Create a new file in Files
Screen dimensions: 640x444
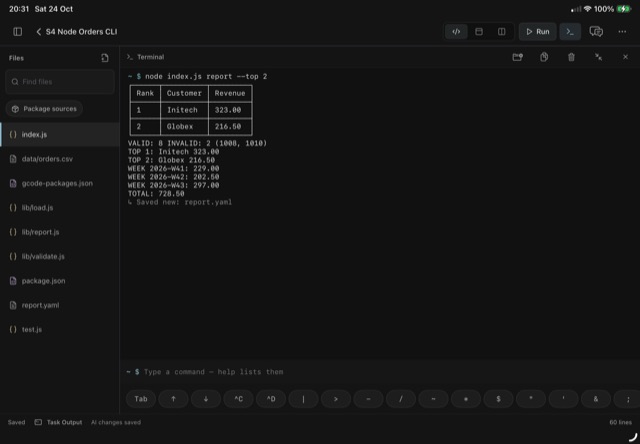click(105, 58)
